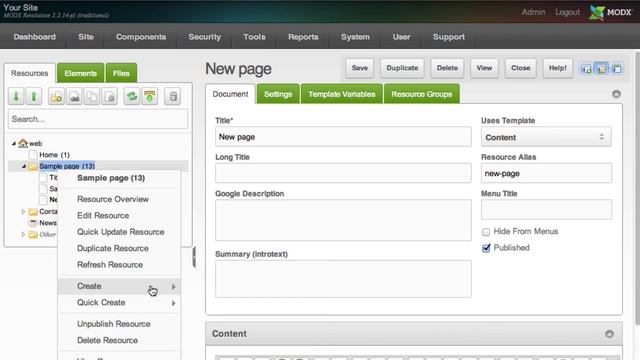Click the New Symlink icon in tree toolbar
This screenshot has height=360, width=640.
pos(92,97)
